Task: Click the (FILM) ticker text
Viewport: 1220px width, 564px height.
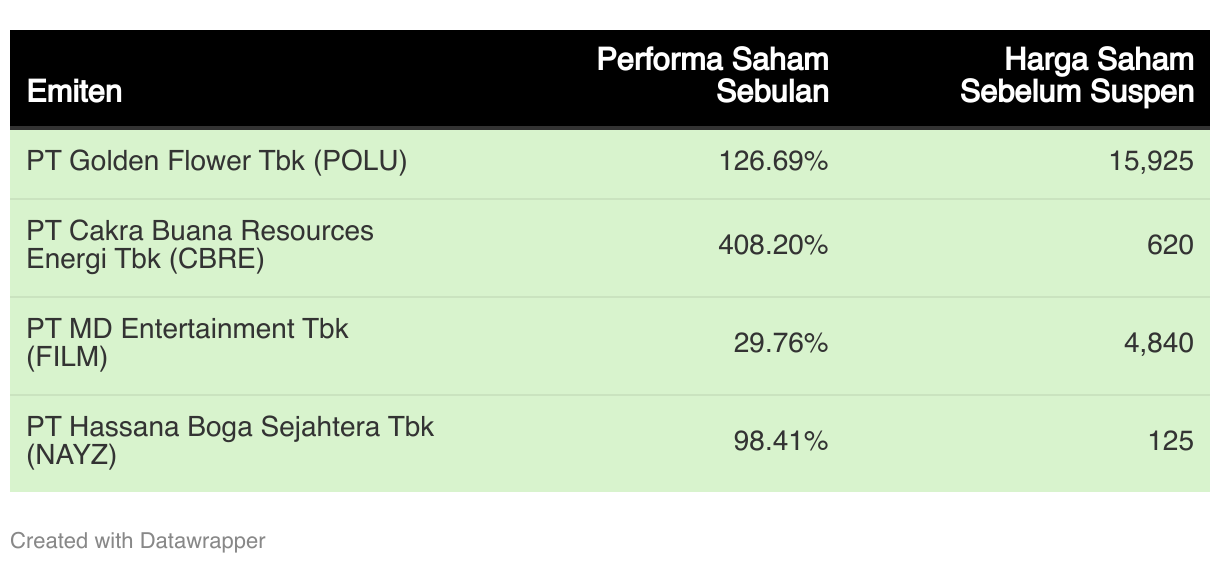Action: 67,357
